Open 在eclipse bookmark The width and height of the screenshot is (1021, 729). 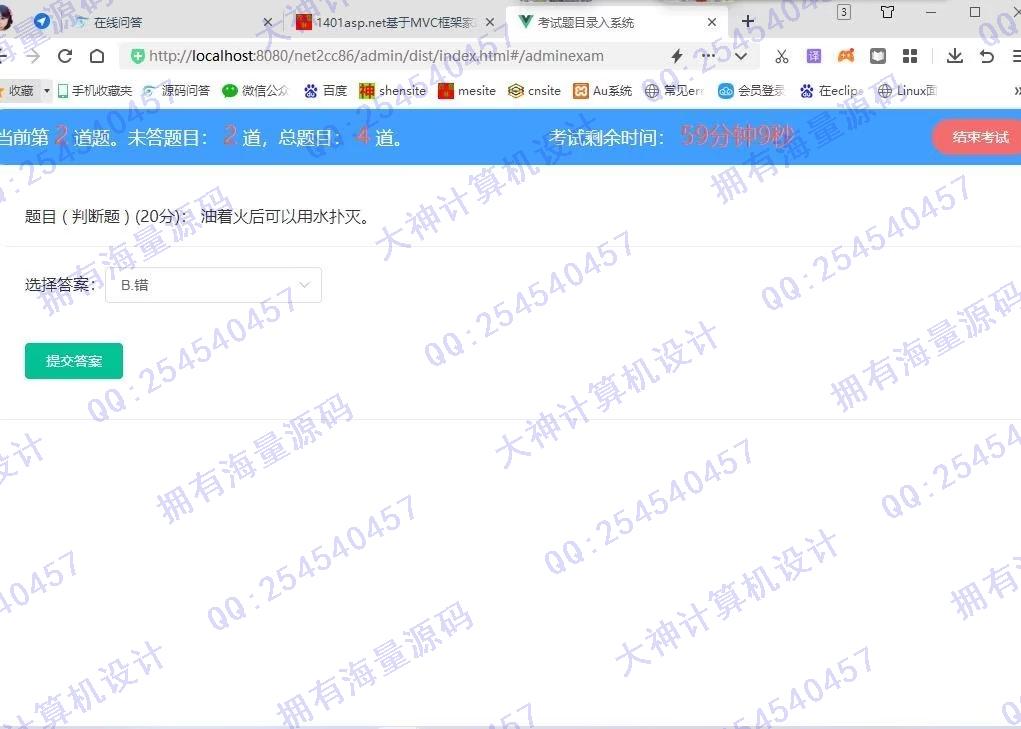(832, 90)
